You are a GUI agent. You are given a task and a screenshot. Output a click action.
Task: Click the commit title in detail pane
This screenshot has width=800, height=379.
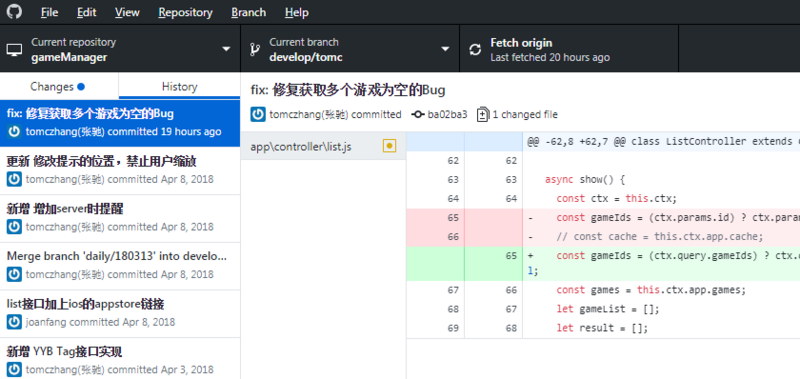[x=348, y=90]
